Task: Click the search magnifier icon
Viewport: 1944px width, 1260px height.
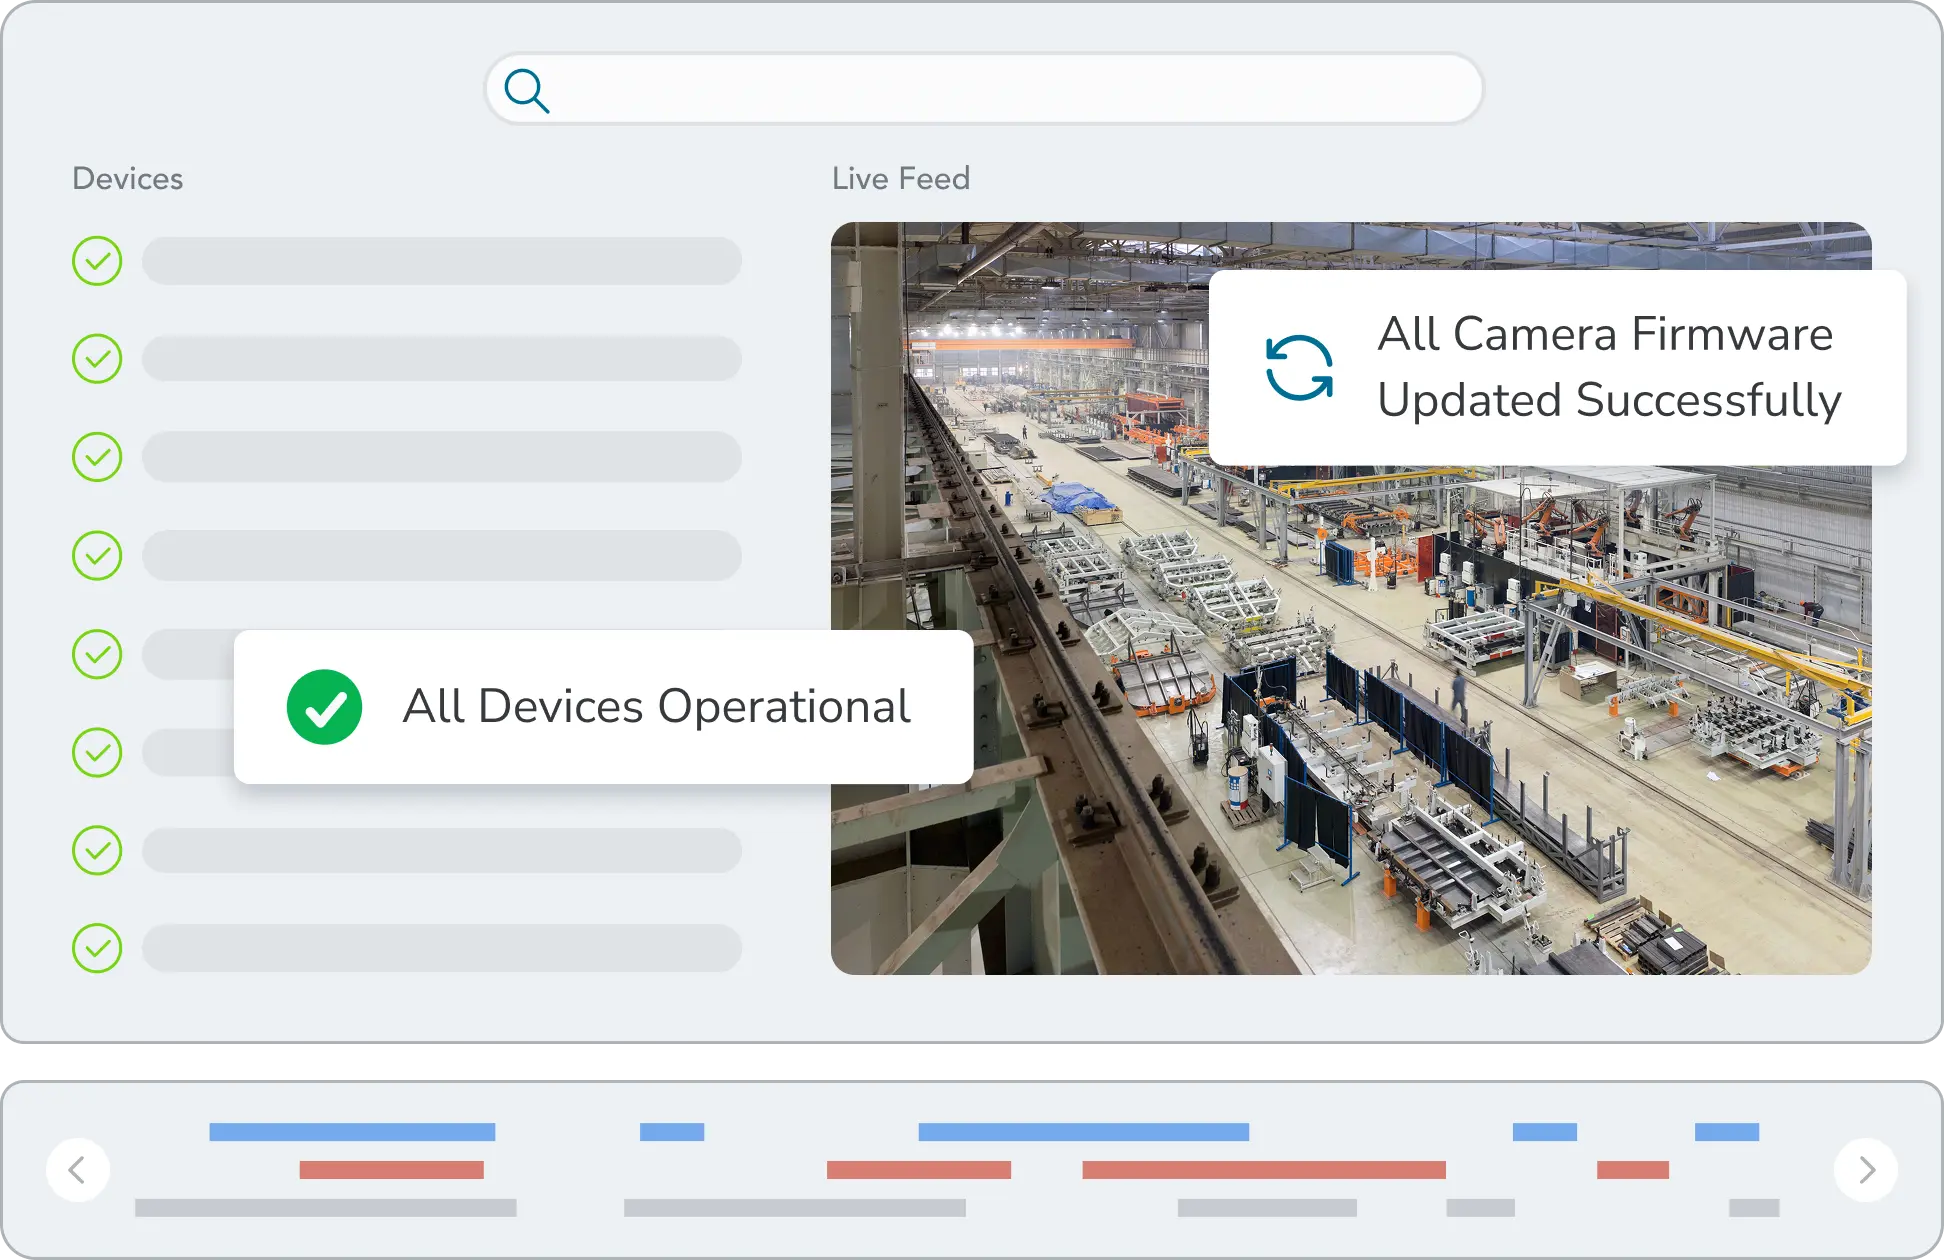Action: pyautogui.click(x=528, y=90)
